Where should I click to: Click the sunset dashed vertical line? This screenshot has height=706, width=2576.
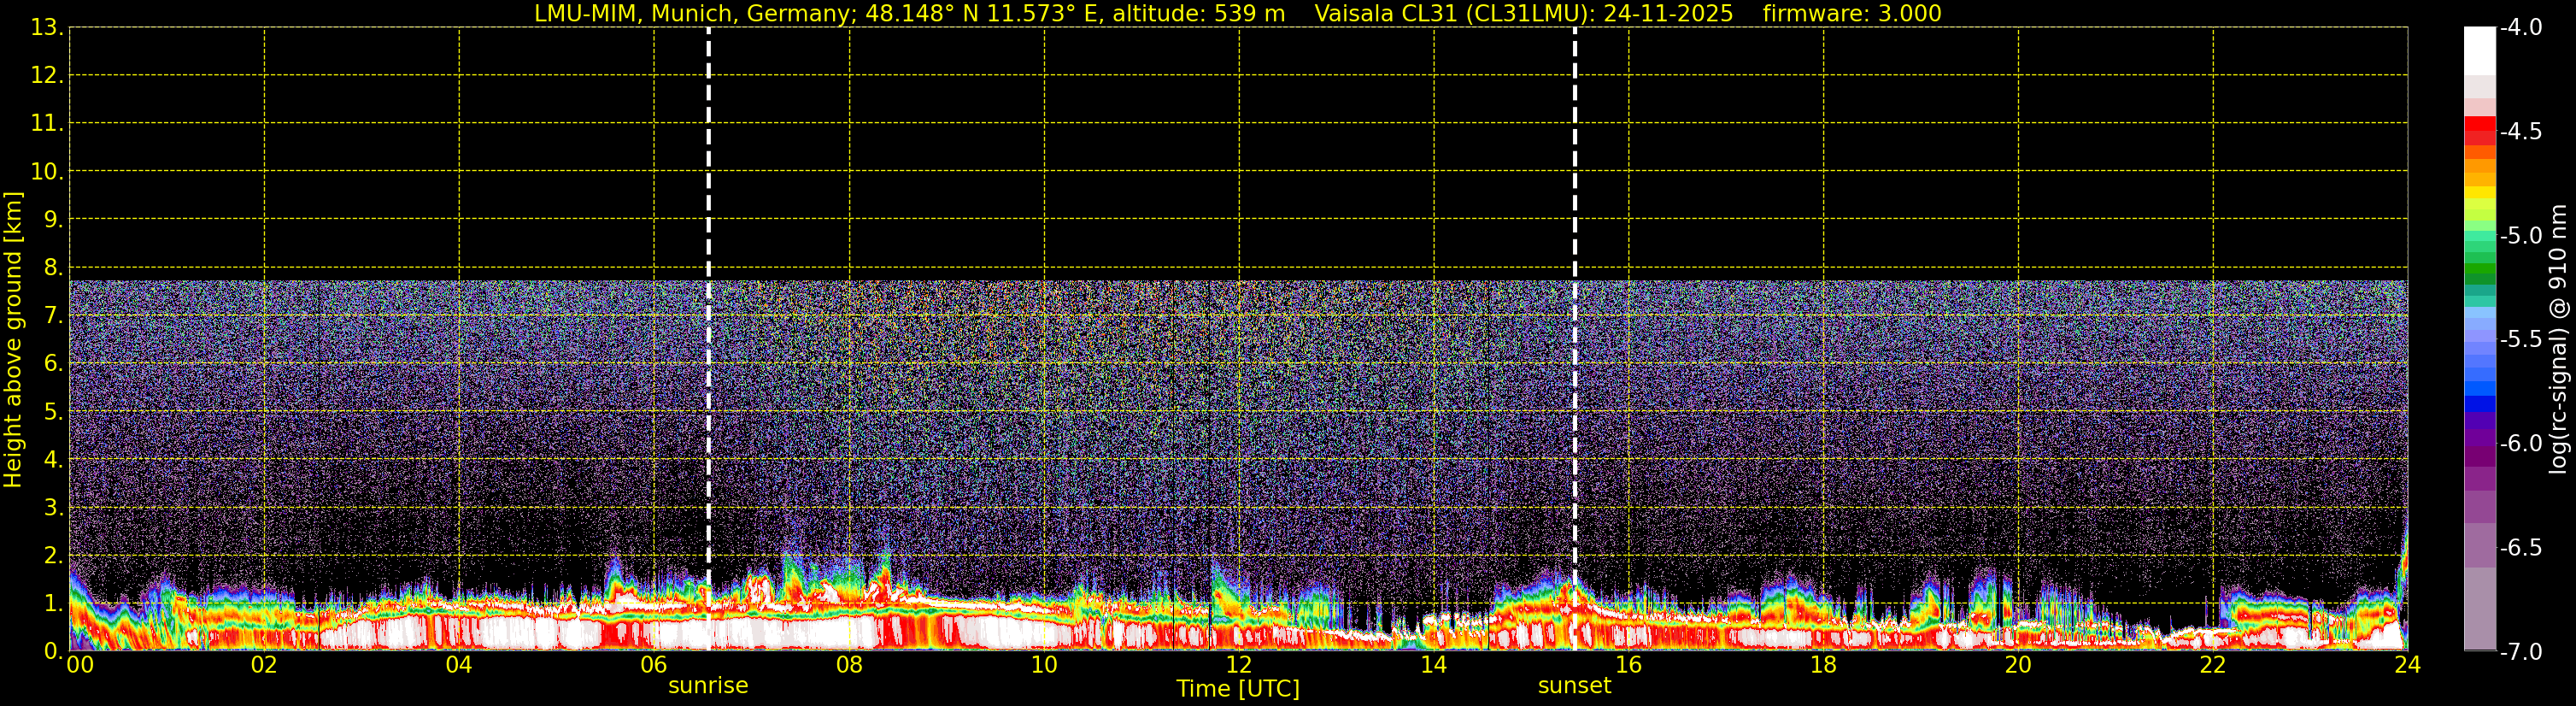click(1574, 300)
